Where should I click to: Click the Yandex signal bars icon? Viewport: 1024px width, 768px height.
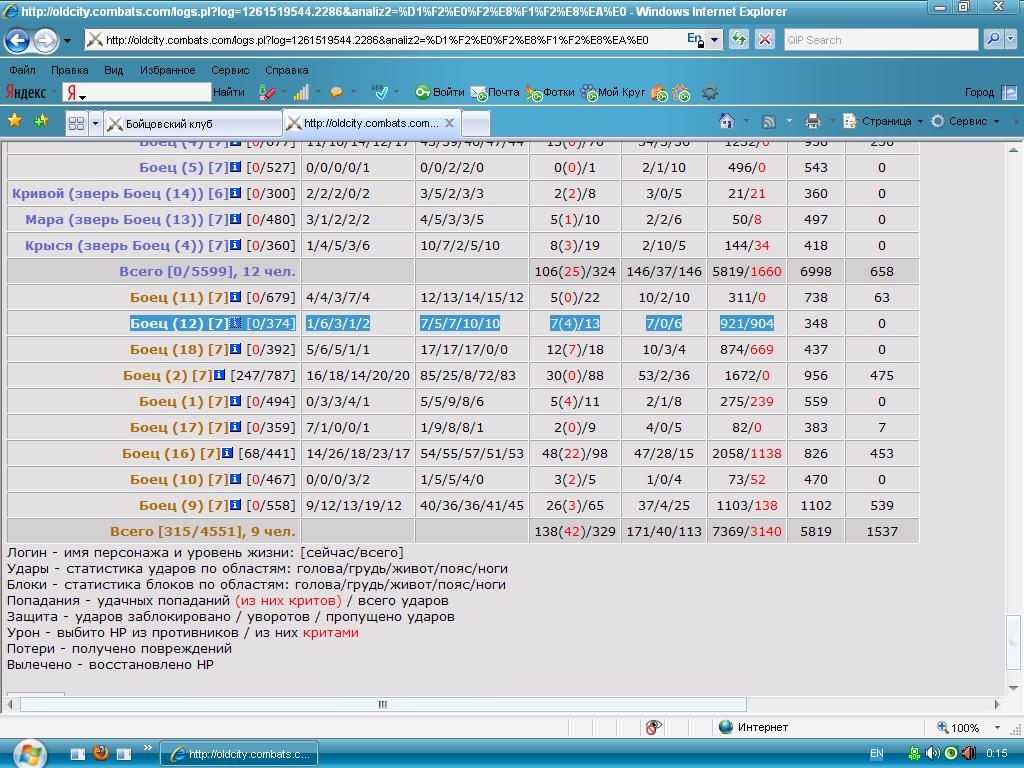301,93
